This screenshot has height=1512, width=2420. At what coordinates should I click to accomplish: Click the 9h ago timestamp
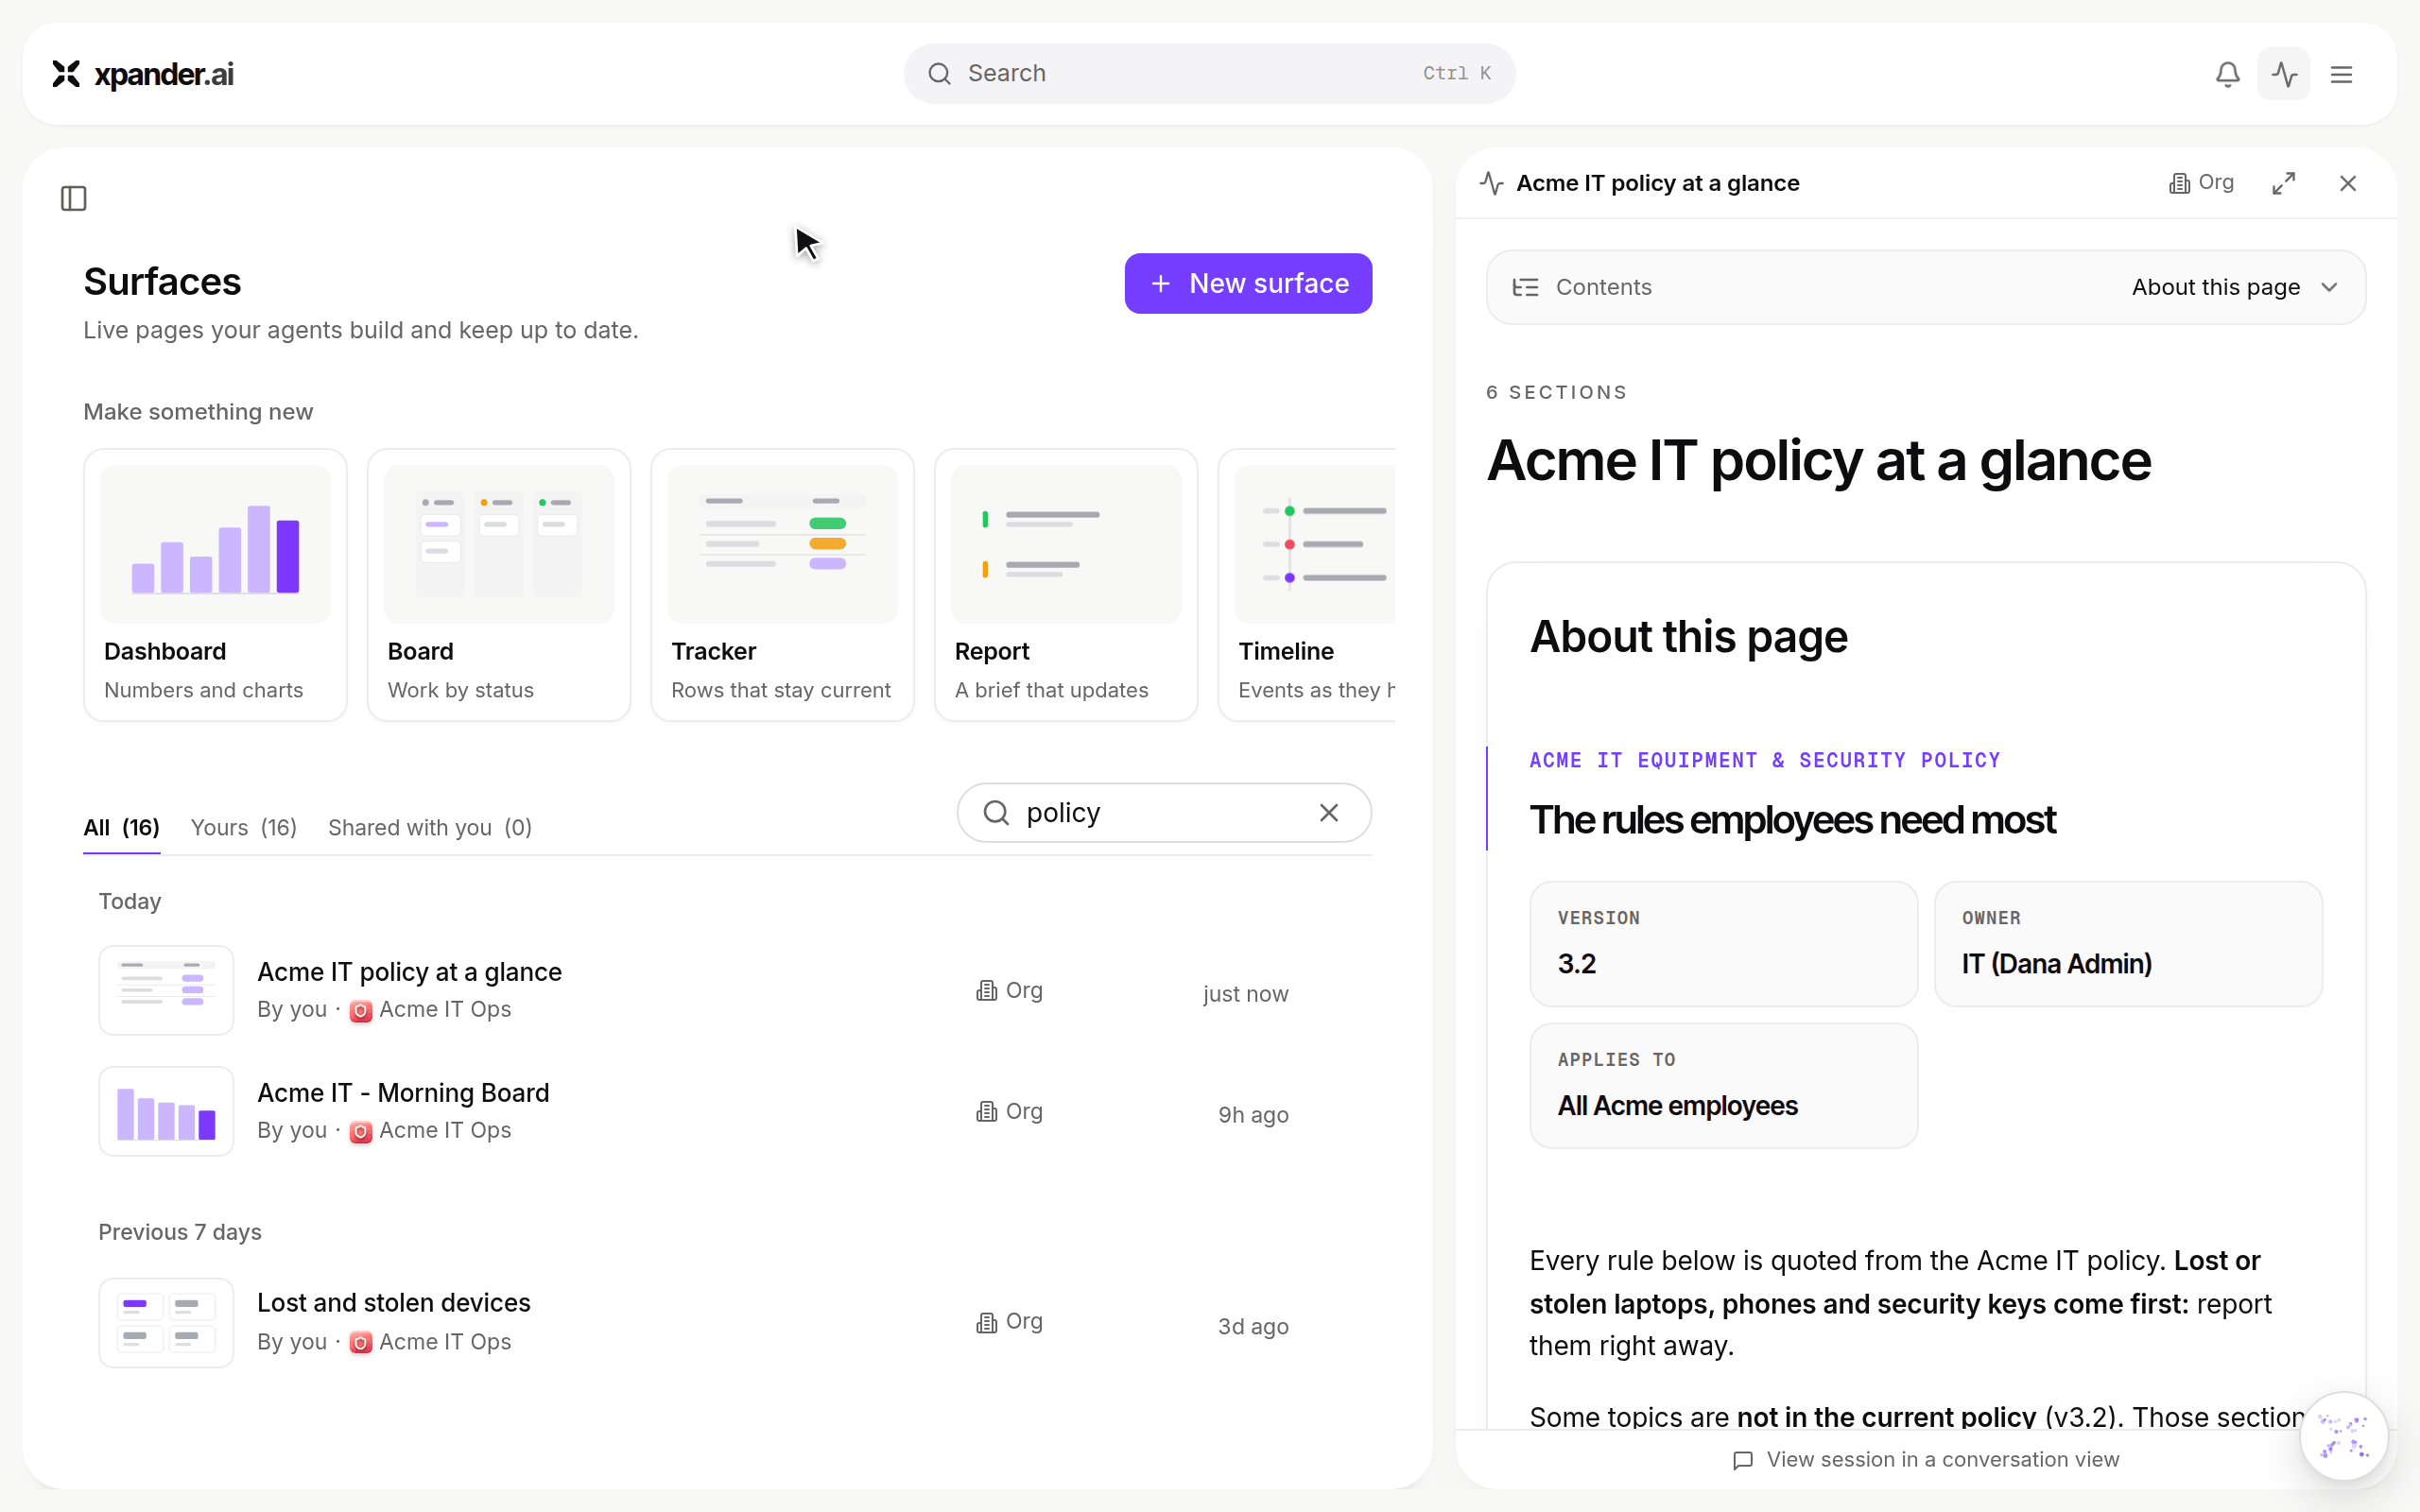coord(1253,1115)
